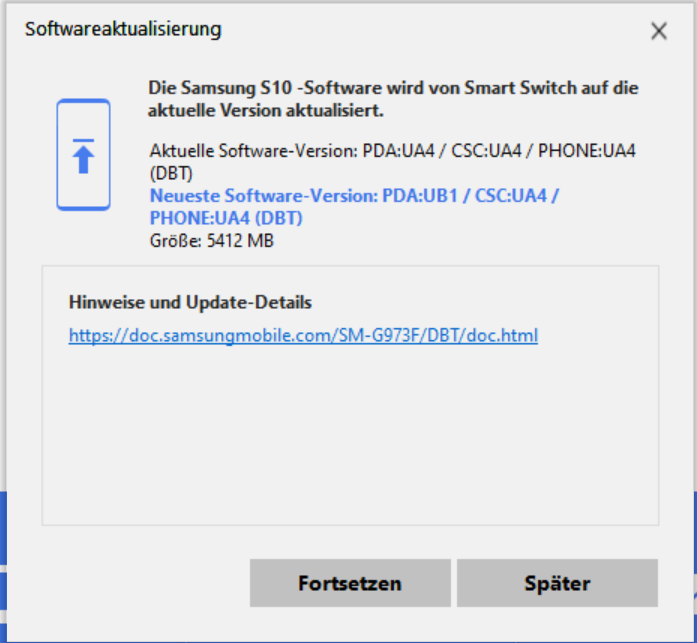Click the Hinweise und Update-Details heading

190,303
